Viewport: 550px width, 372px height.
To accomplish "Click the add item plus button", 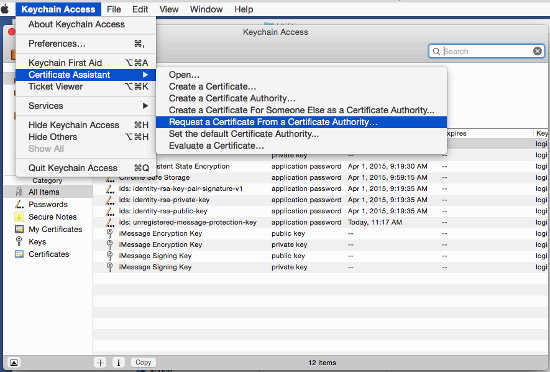I will click(100, 363).
